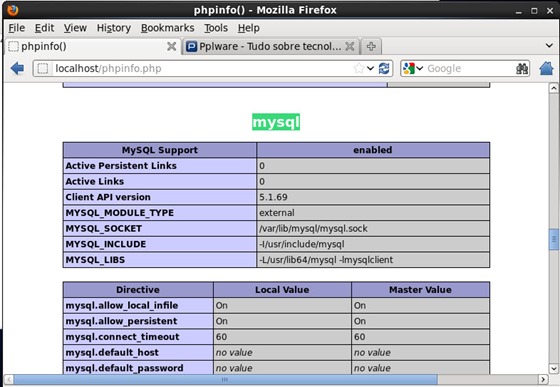Image resolution: width=560 pixels, height=387 pixels.
Task: List all tabs with the chevron
Action: 549,46
